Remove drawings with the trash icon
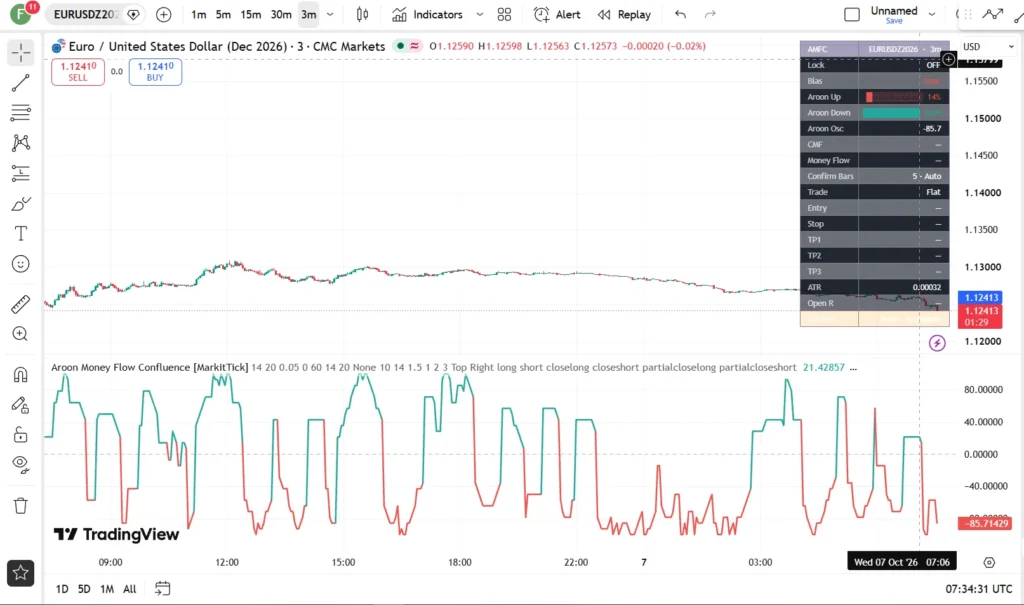The width and height of the screenshot is (1024, 605). coord(20,506)
